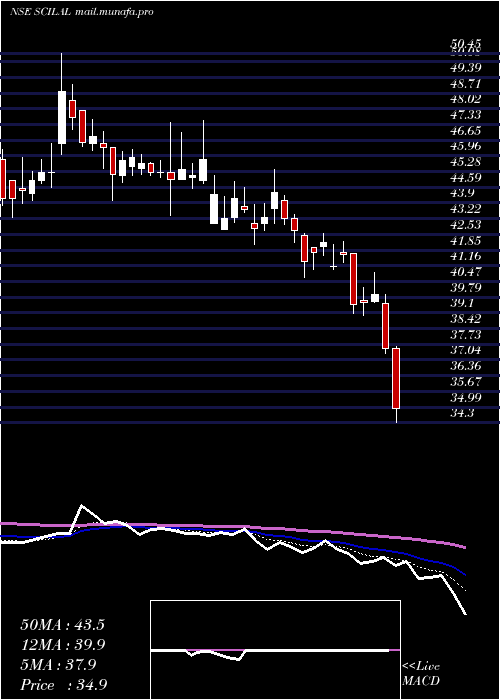Click the 48.71 price axis label
The image size is (500, 700).
466,83
